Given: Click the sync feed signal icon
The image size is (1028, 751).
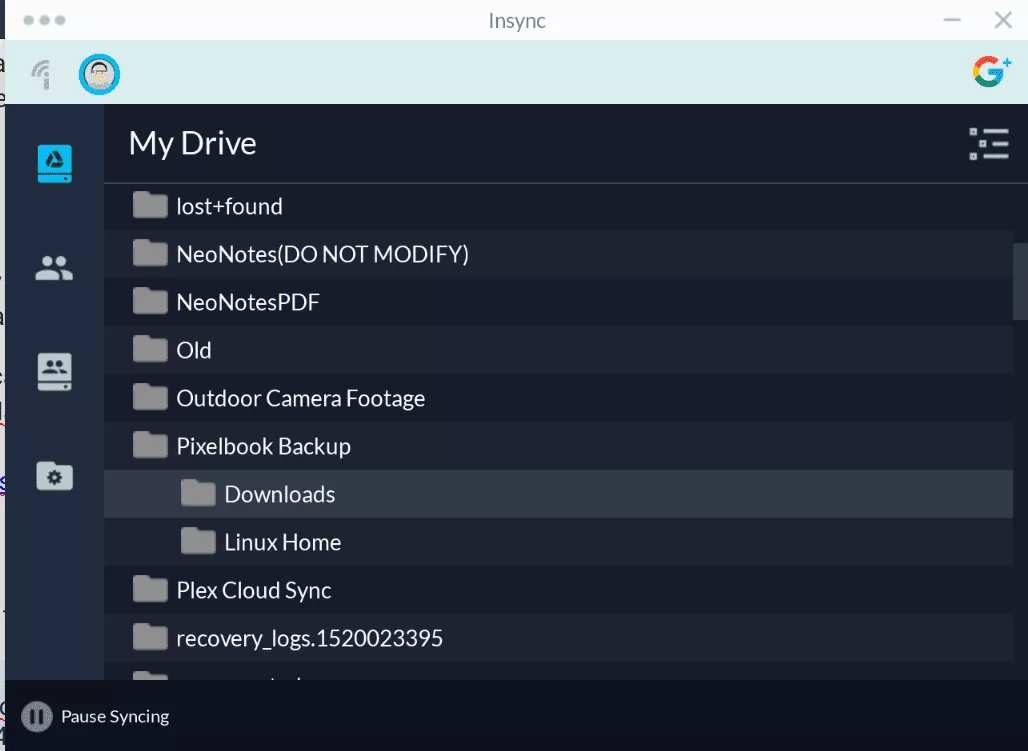Looking at the screenshot, I should [42, 74].
